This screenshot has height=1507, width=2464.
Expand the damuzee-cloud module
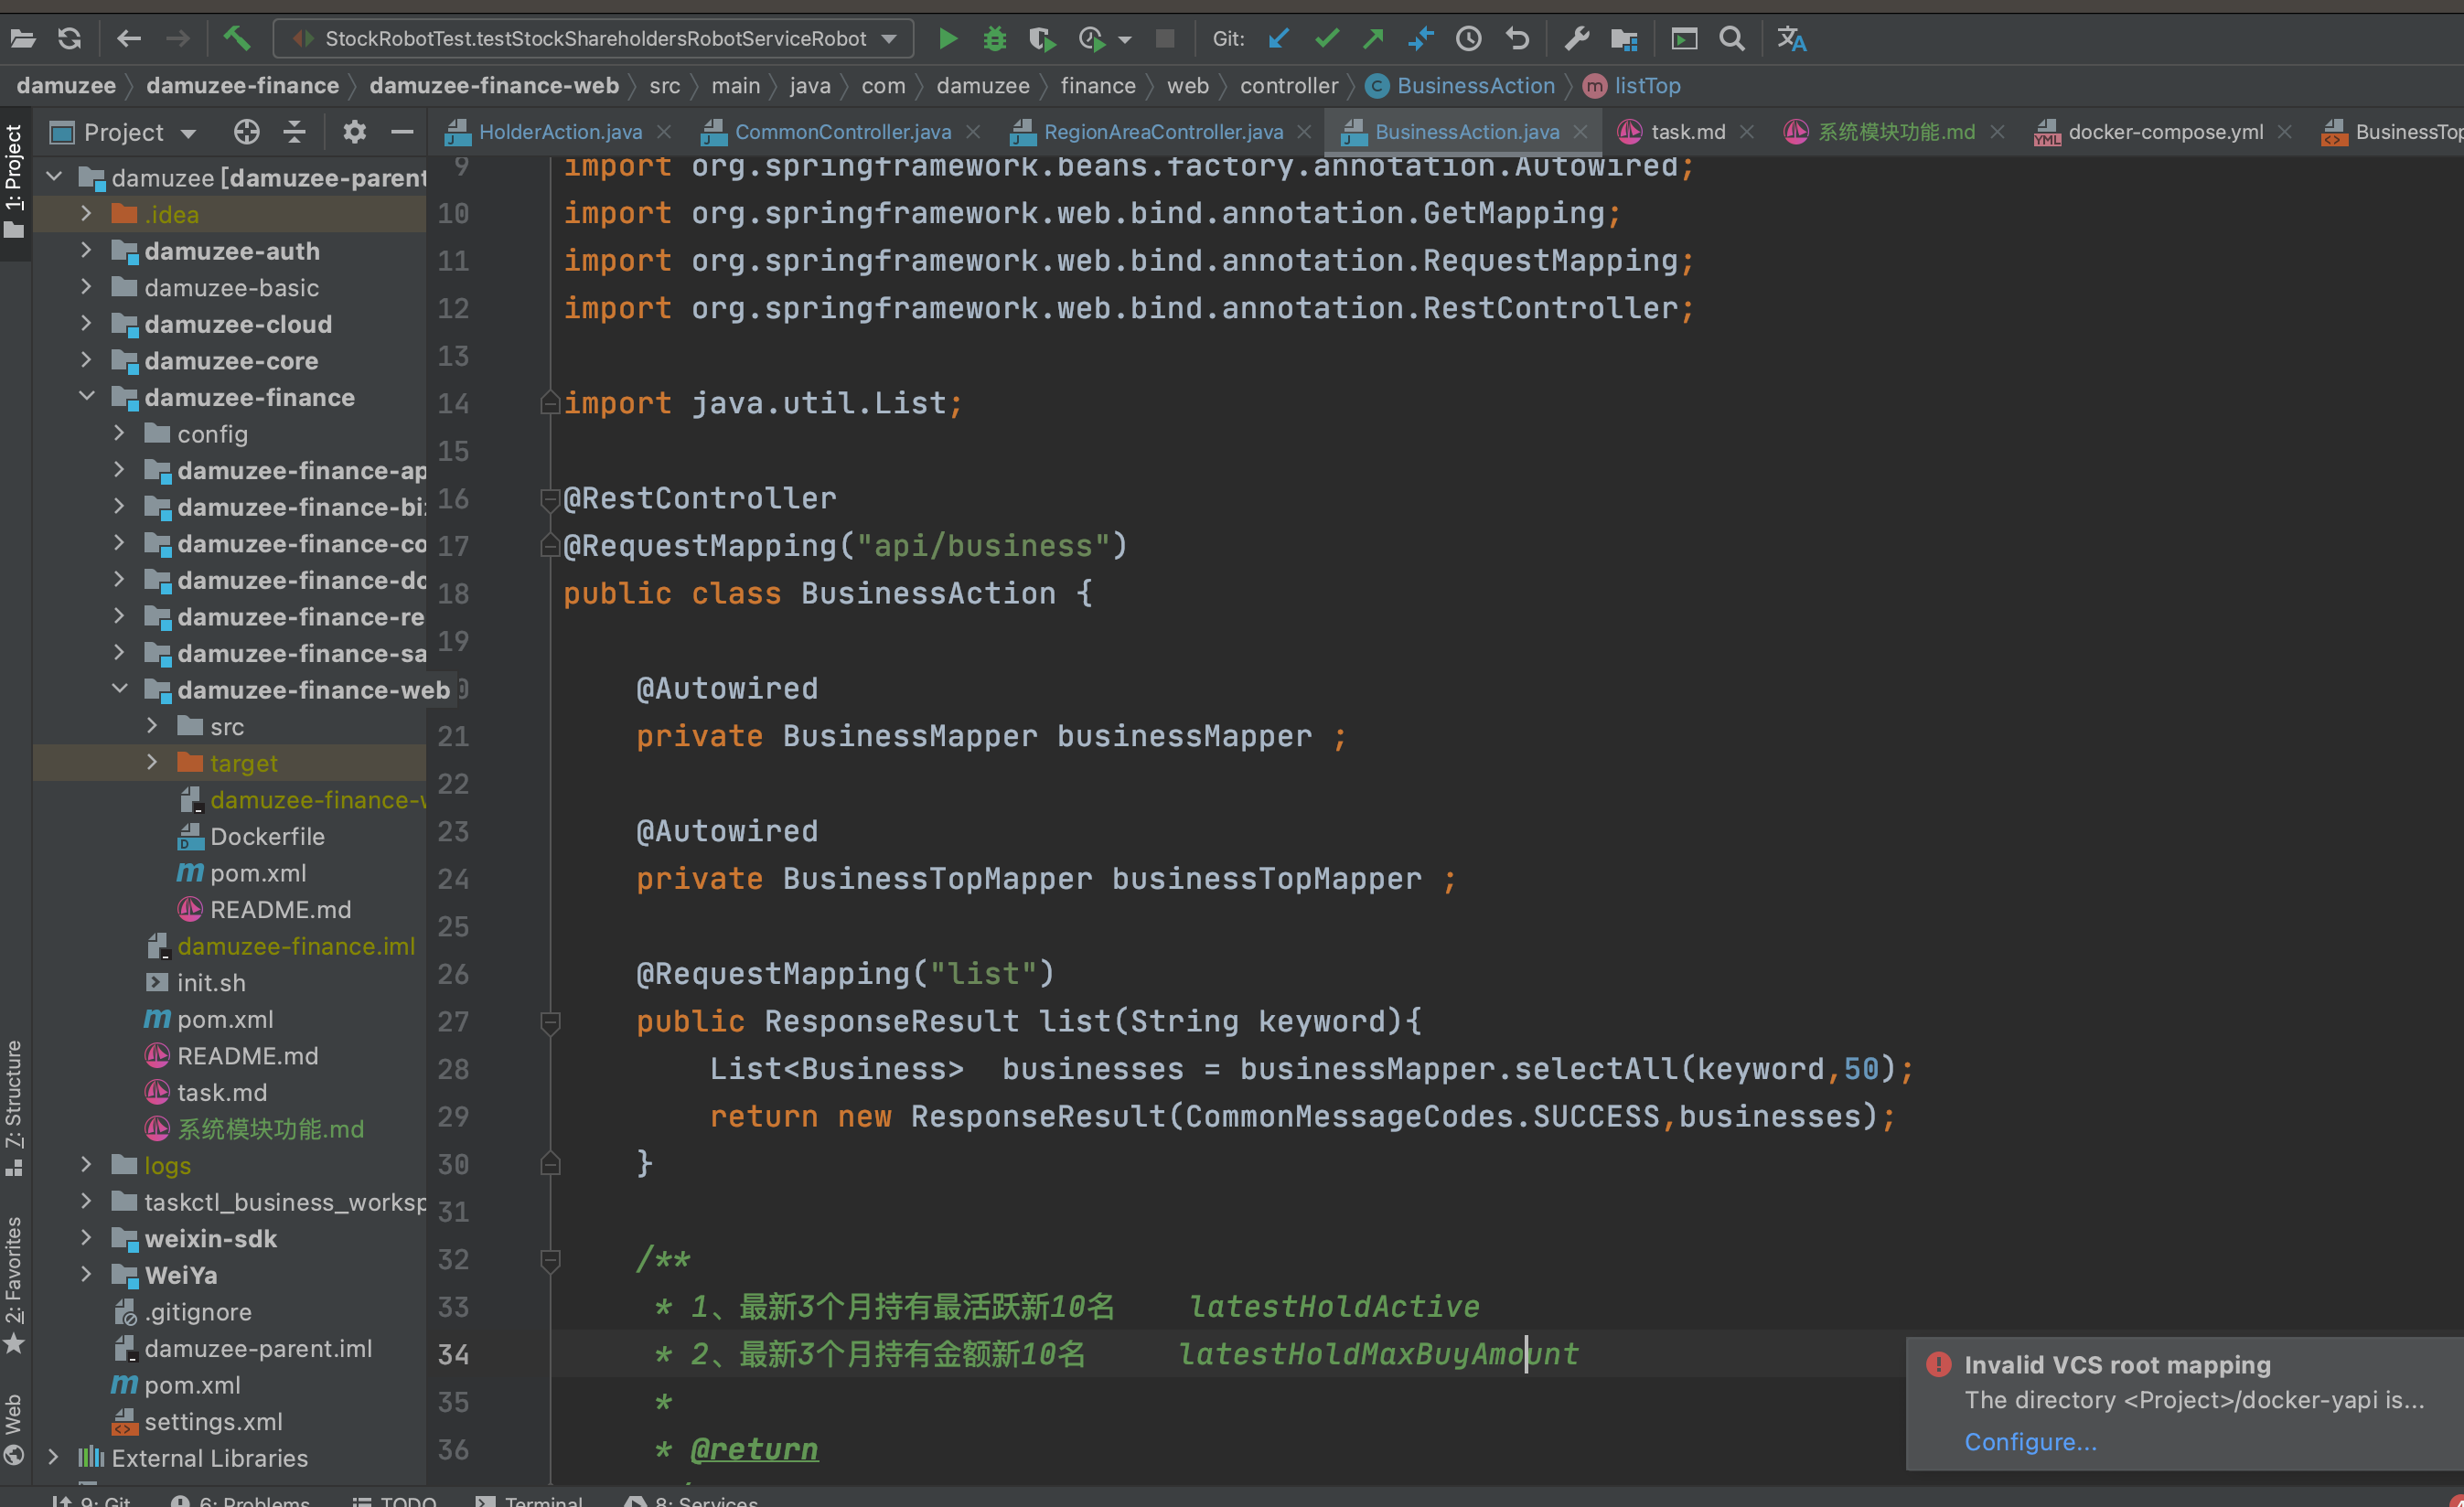[x=86, y=323]
